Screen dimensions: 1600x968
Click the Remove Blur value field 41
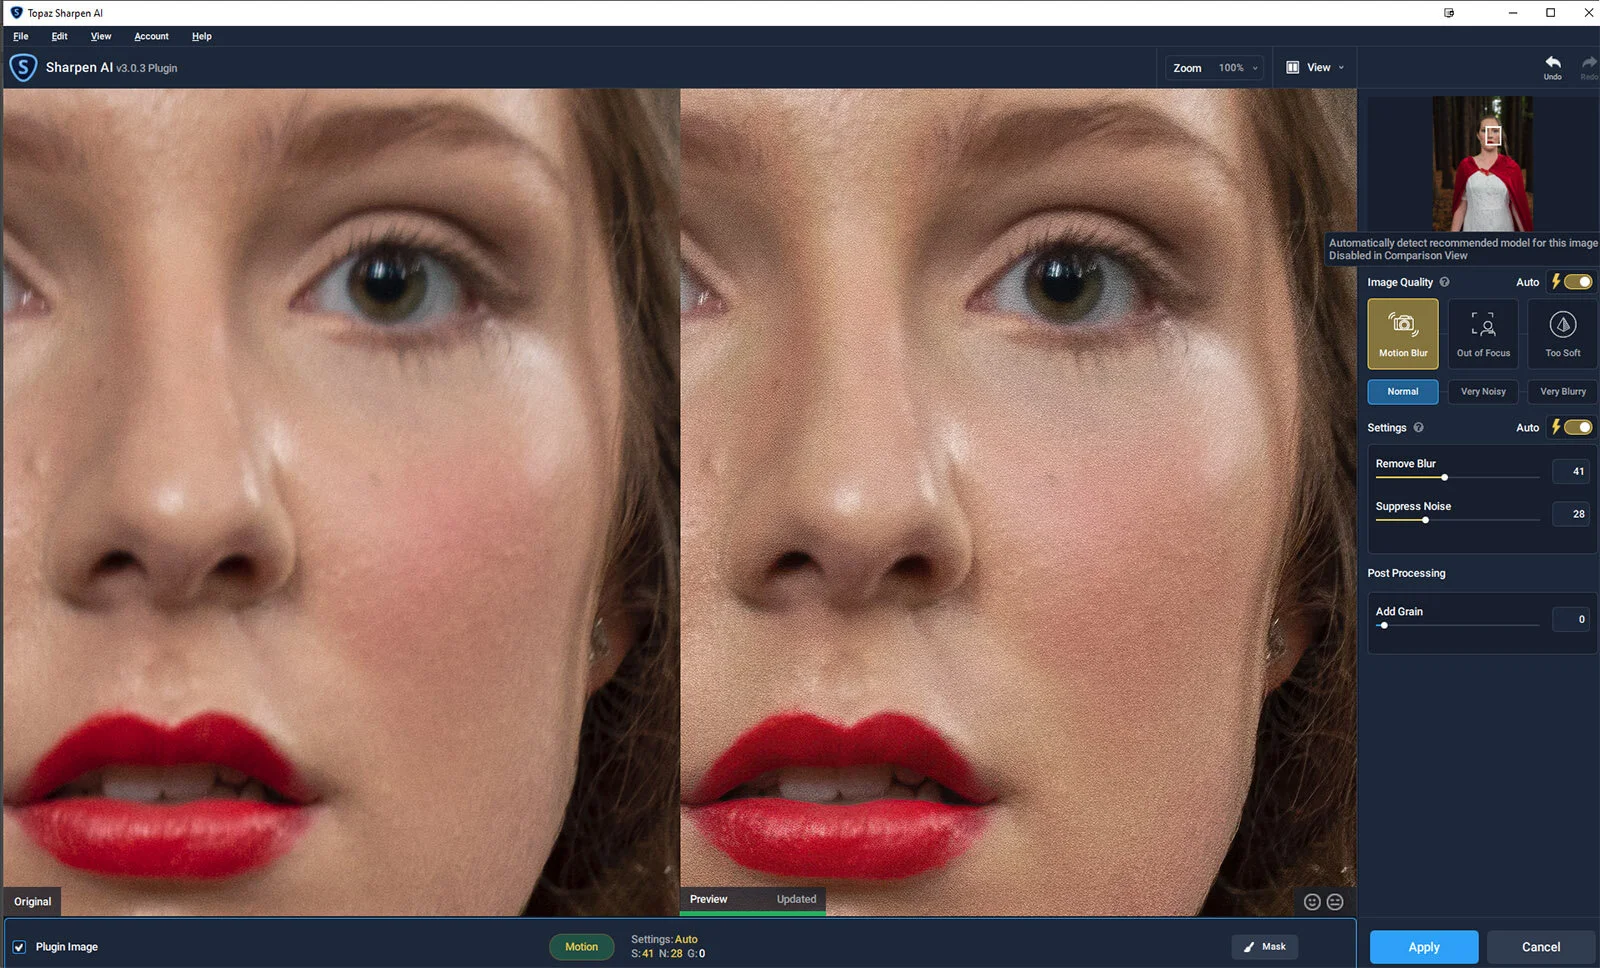(1571, 471)
